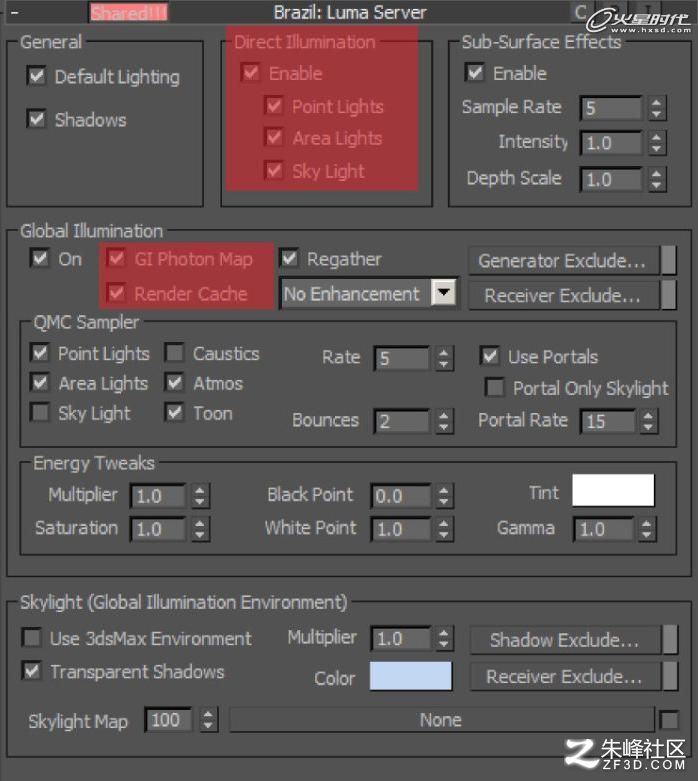This screenshot has height=781, width=698.
Task: Uncheck Direct Illumination Sky Light
Action: click(274, 171)
